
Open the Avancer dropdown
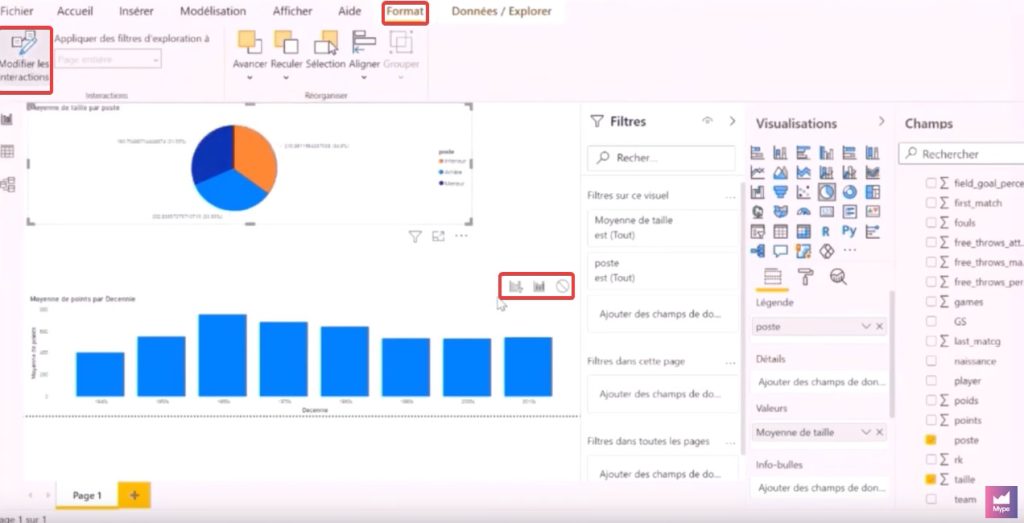click(x=249, y=78)
